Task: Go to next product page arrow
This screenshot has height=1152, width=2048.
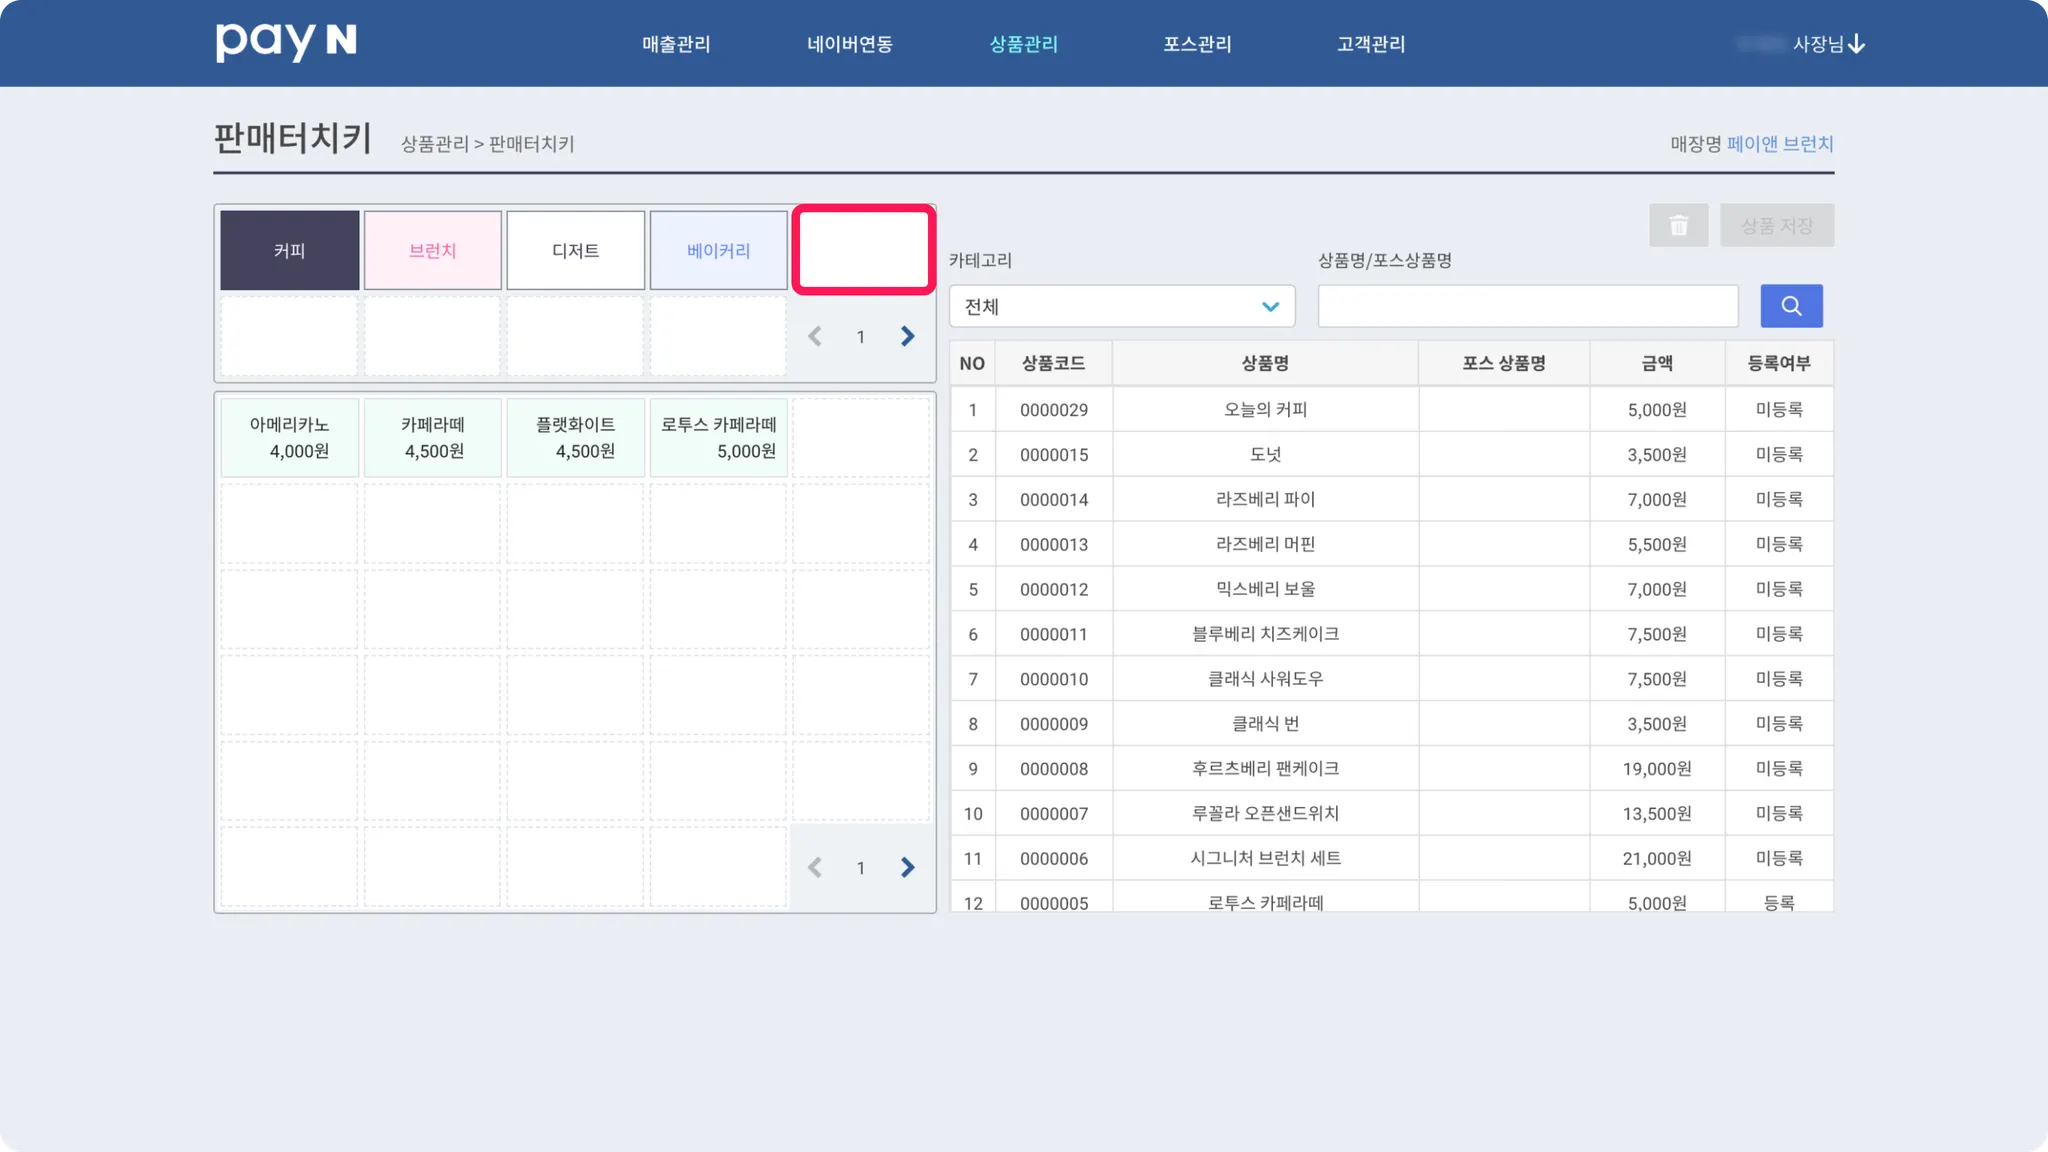Action: point(907,868)
